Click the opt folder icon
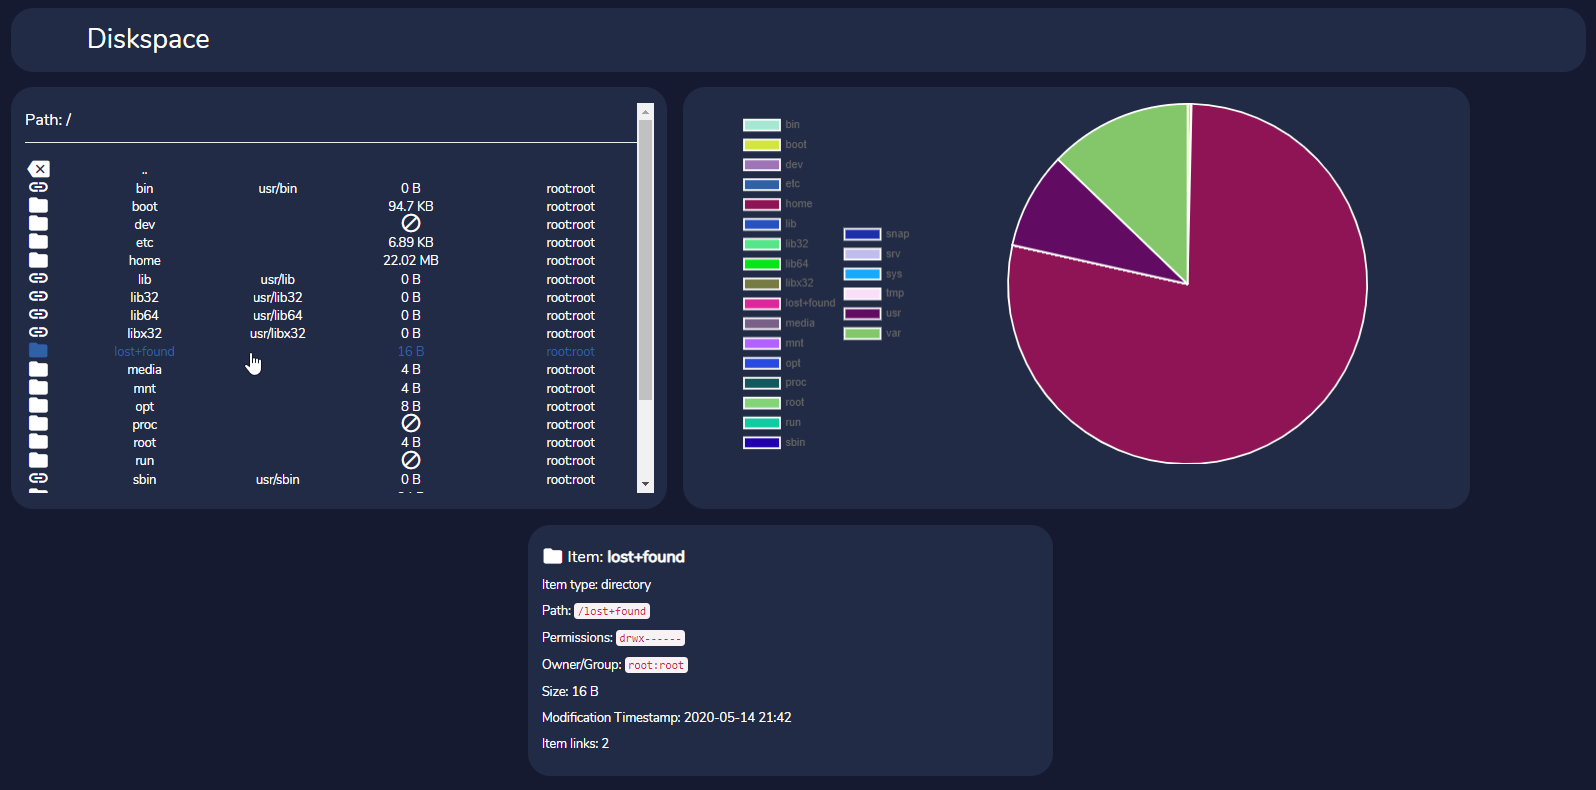This screenshot has width=1596, height=790. (x=38, y=405)
